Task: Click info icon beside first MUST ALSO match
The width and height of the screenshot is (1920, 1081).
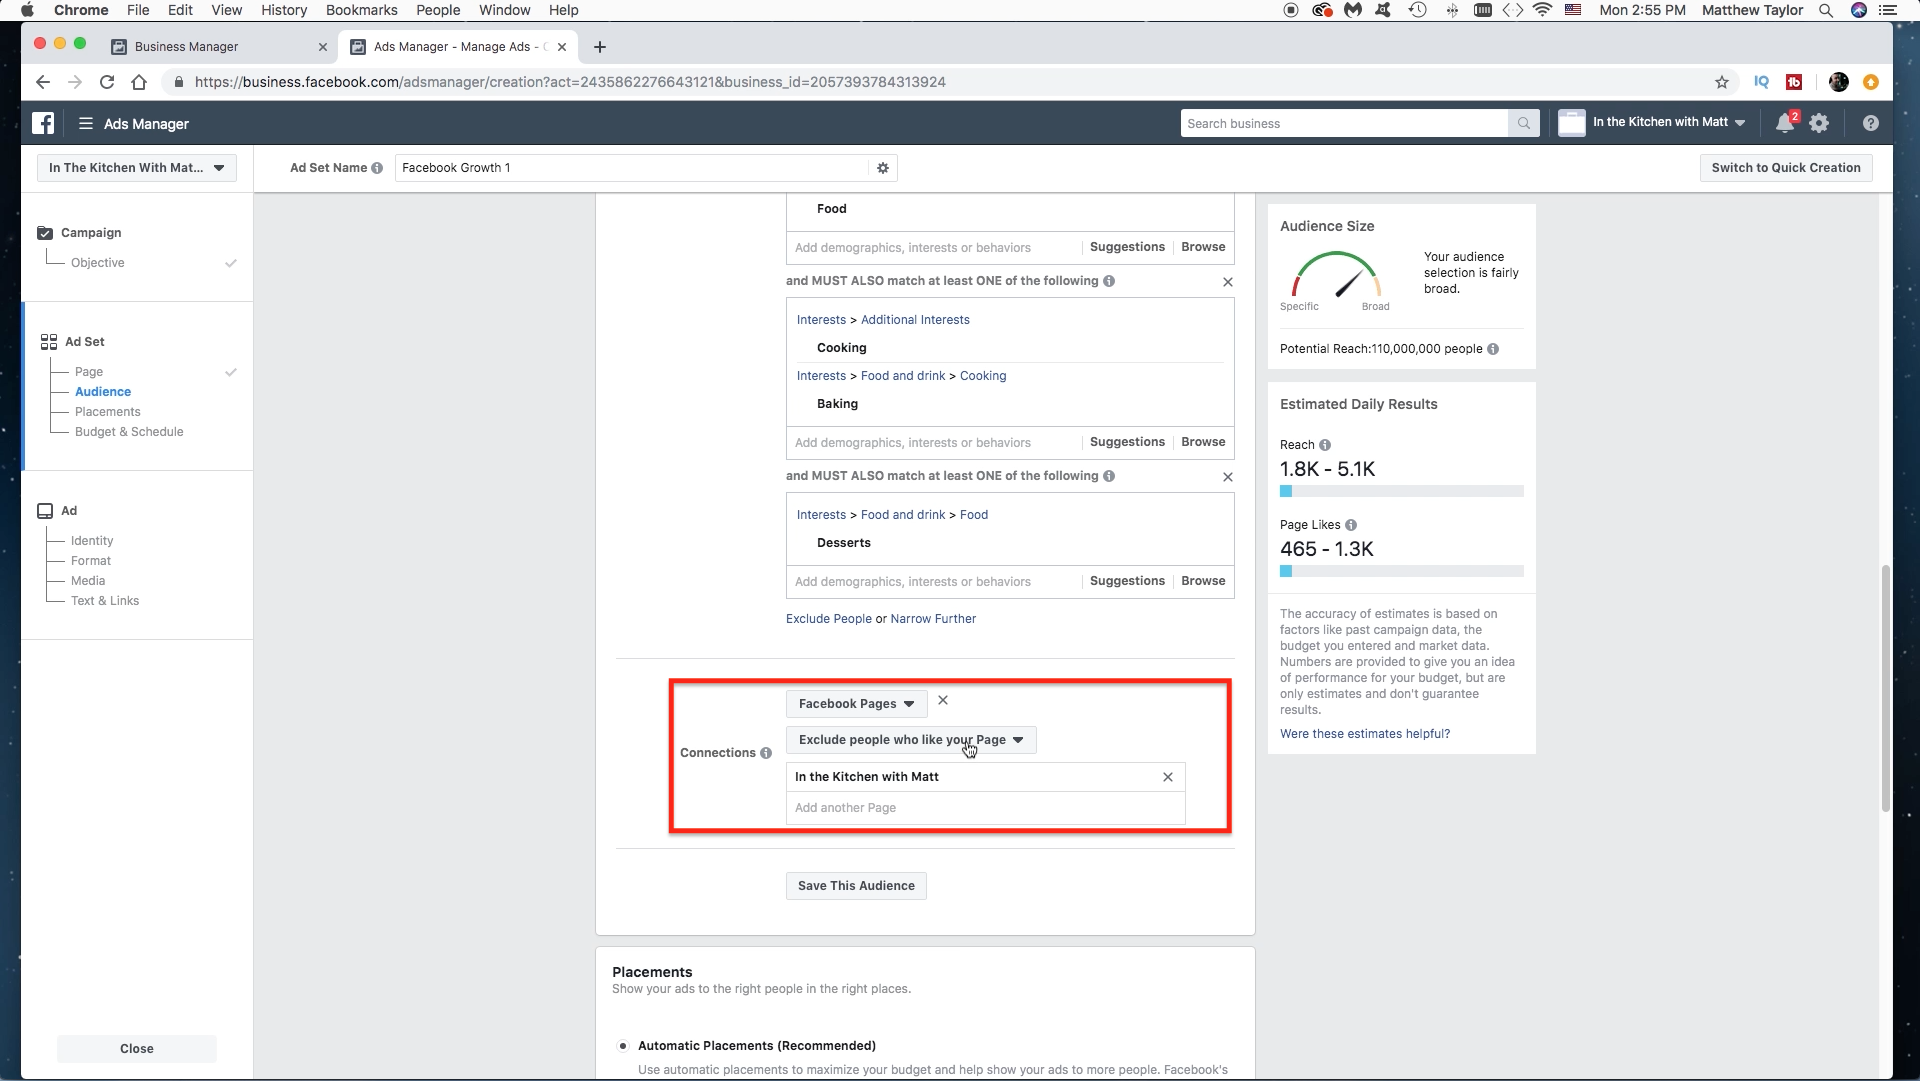Action: coord(1109,281)
